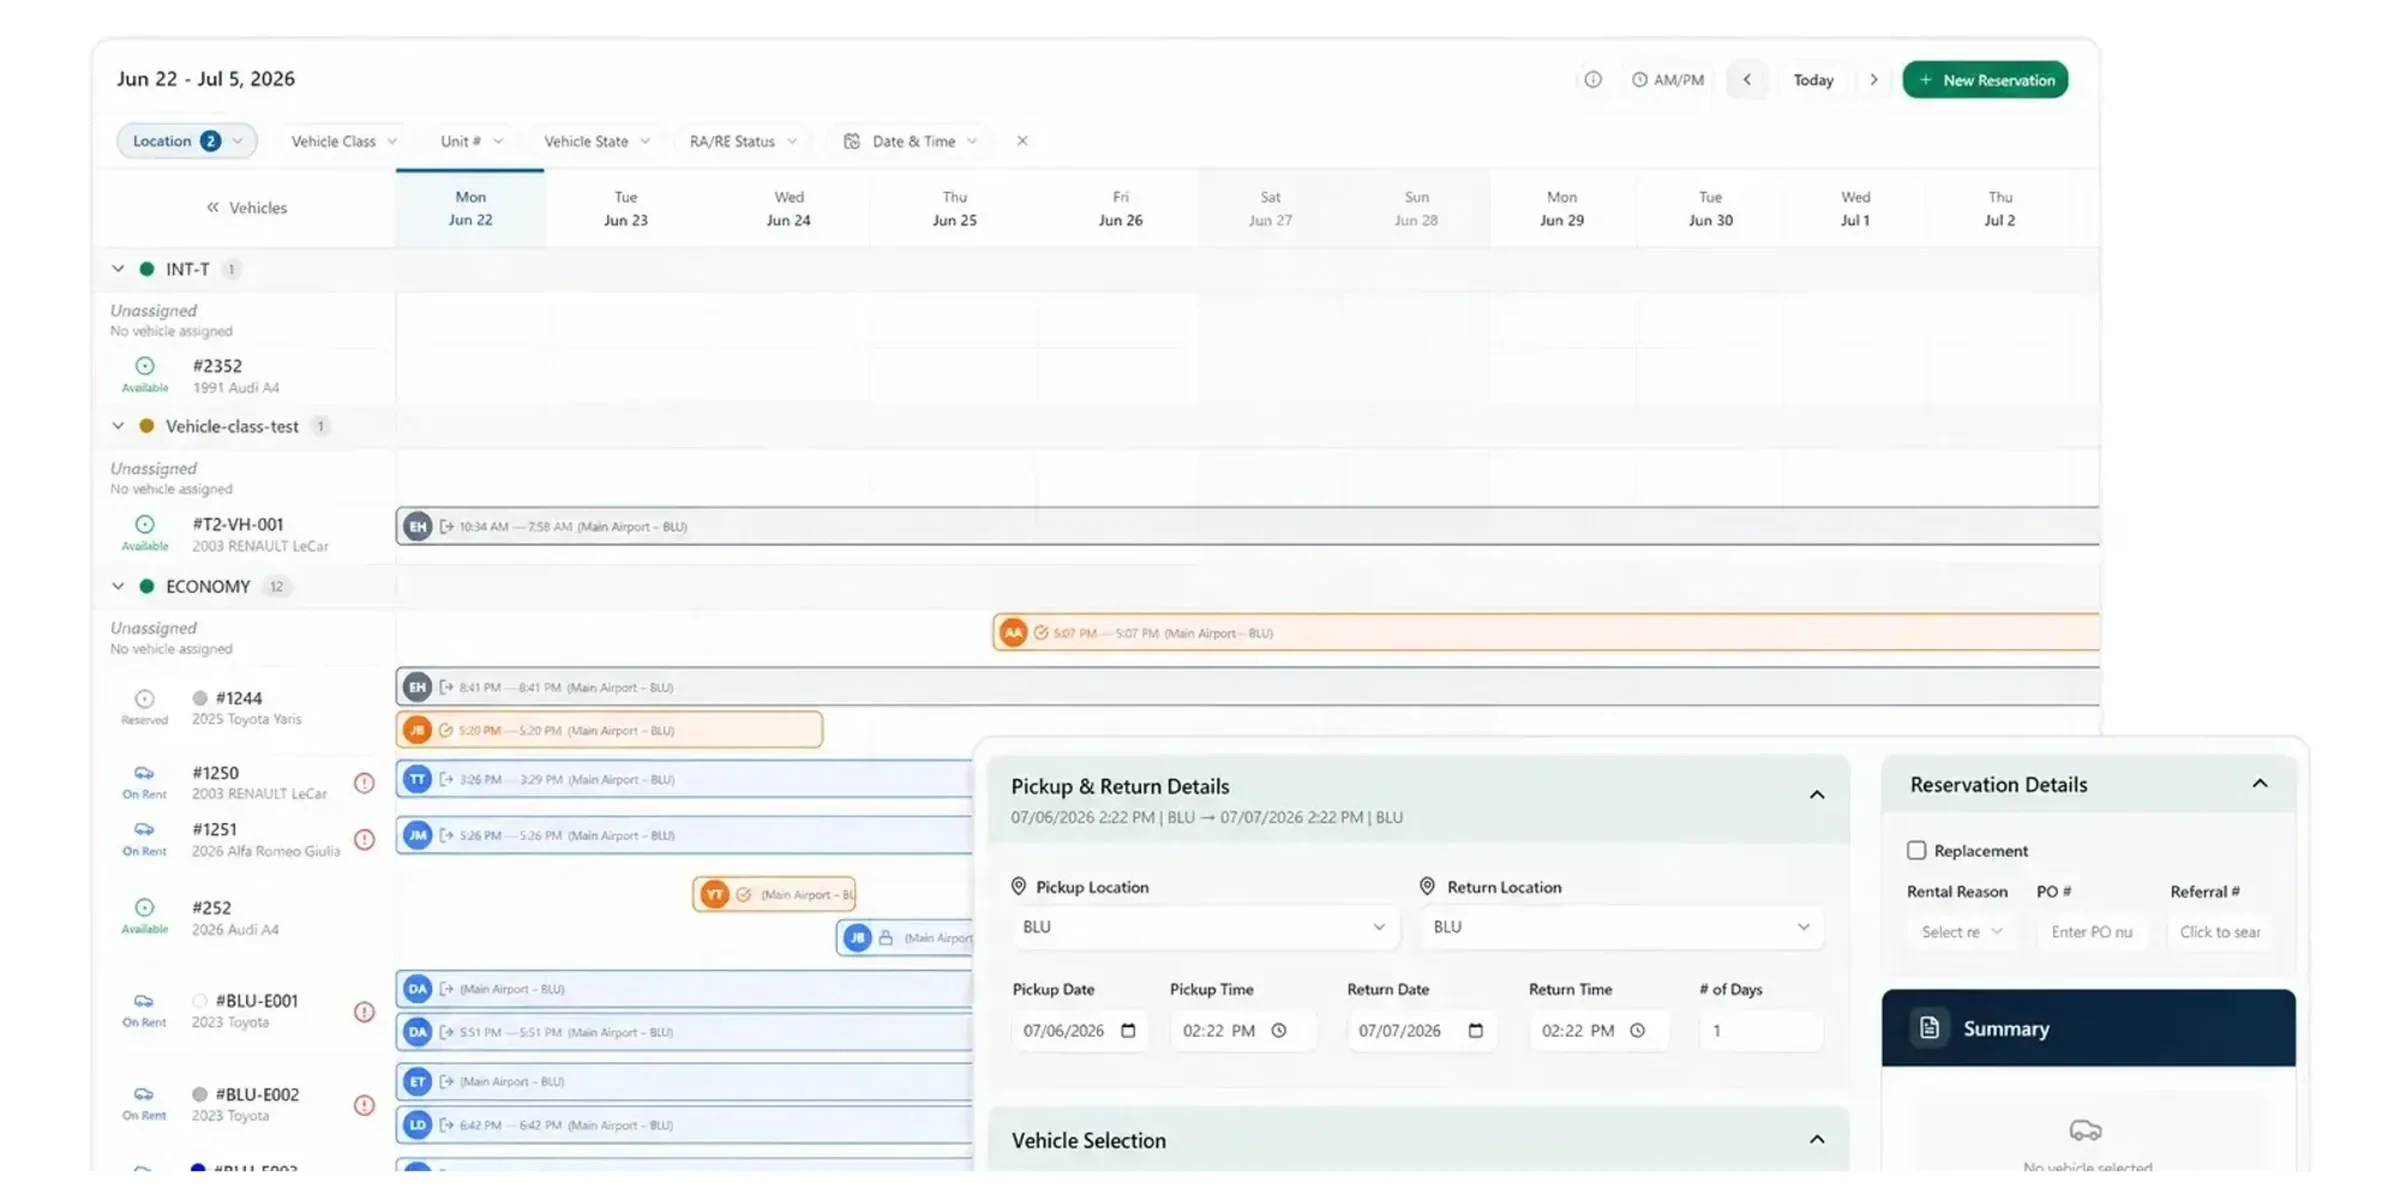2400x1200 pixels.
Task: Open the Rental Reason dropdown
Action: click(x=1961, y=932)
